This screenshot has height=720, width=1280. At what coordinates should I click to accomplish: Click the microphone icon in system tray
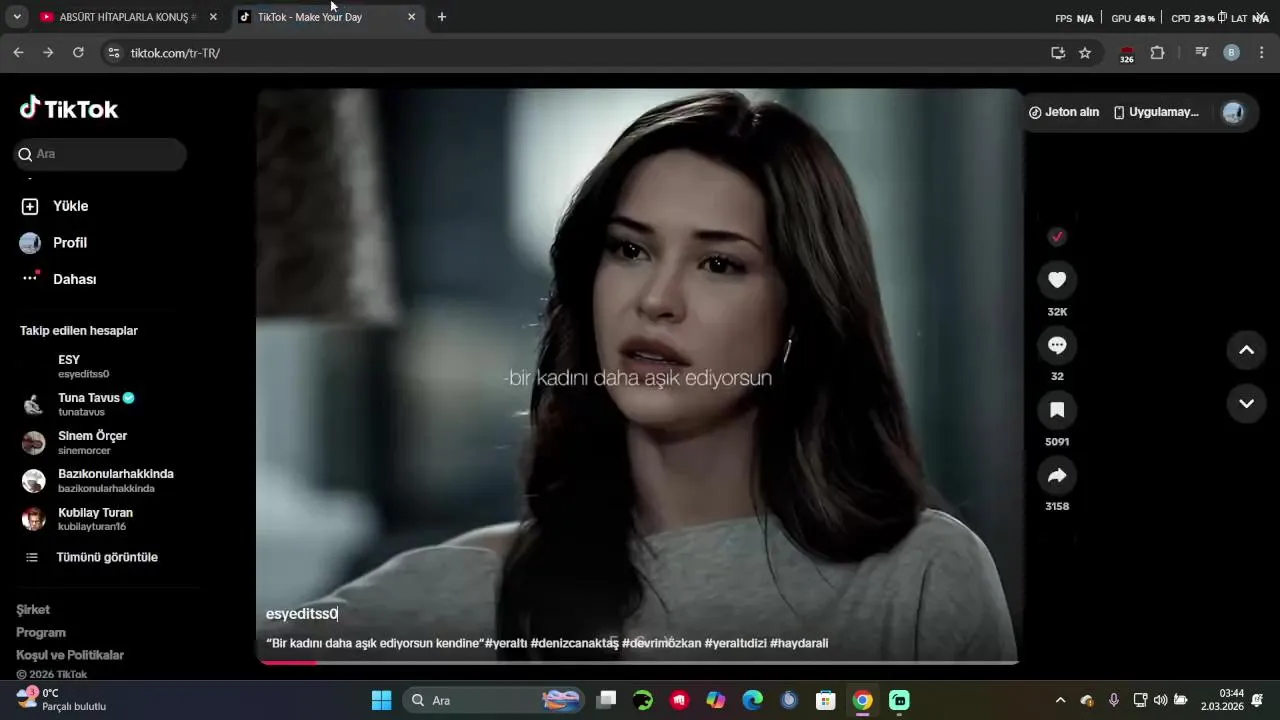[x=1114, y=700]
